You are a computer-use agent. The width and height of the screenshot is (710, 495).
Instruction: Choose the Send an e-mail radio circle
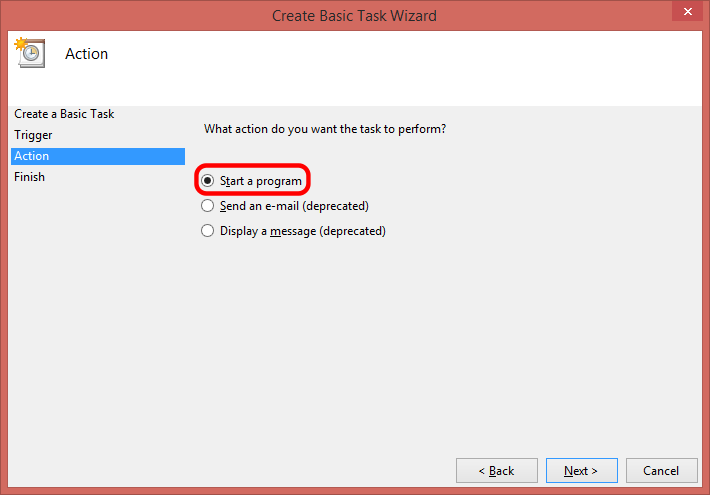207,206
